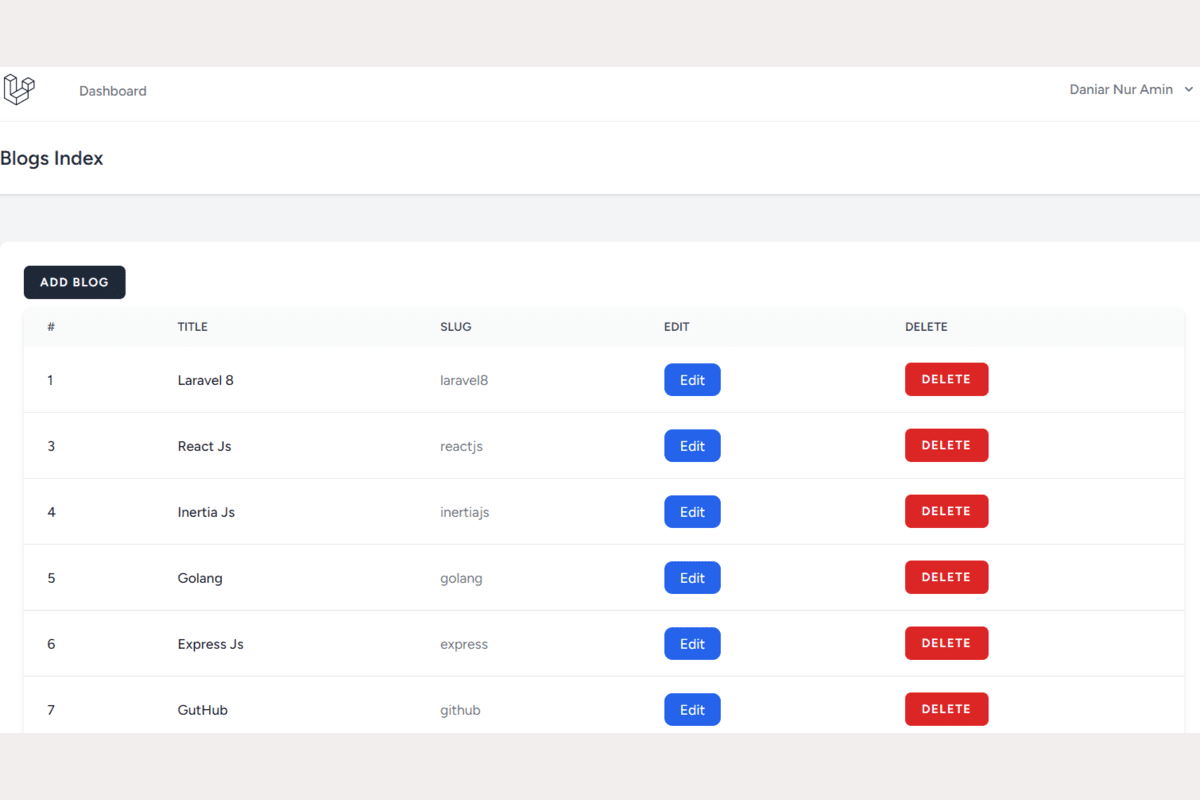Image resolution: width=1200 pixels, height=800 pixels.
Task: Click Edit on the Express Js row
Action: pyautogui.click(x=692, y=644)
